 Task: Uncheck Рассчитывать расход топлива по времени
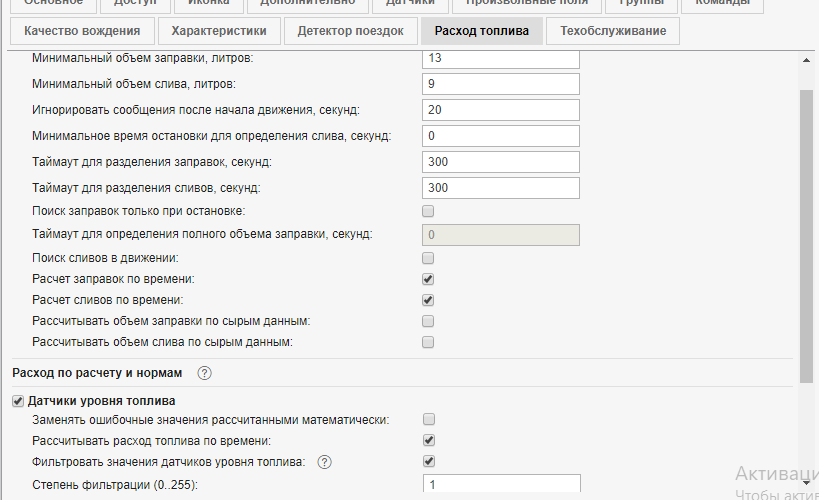coord(428,440)
